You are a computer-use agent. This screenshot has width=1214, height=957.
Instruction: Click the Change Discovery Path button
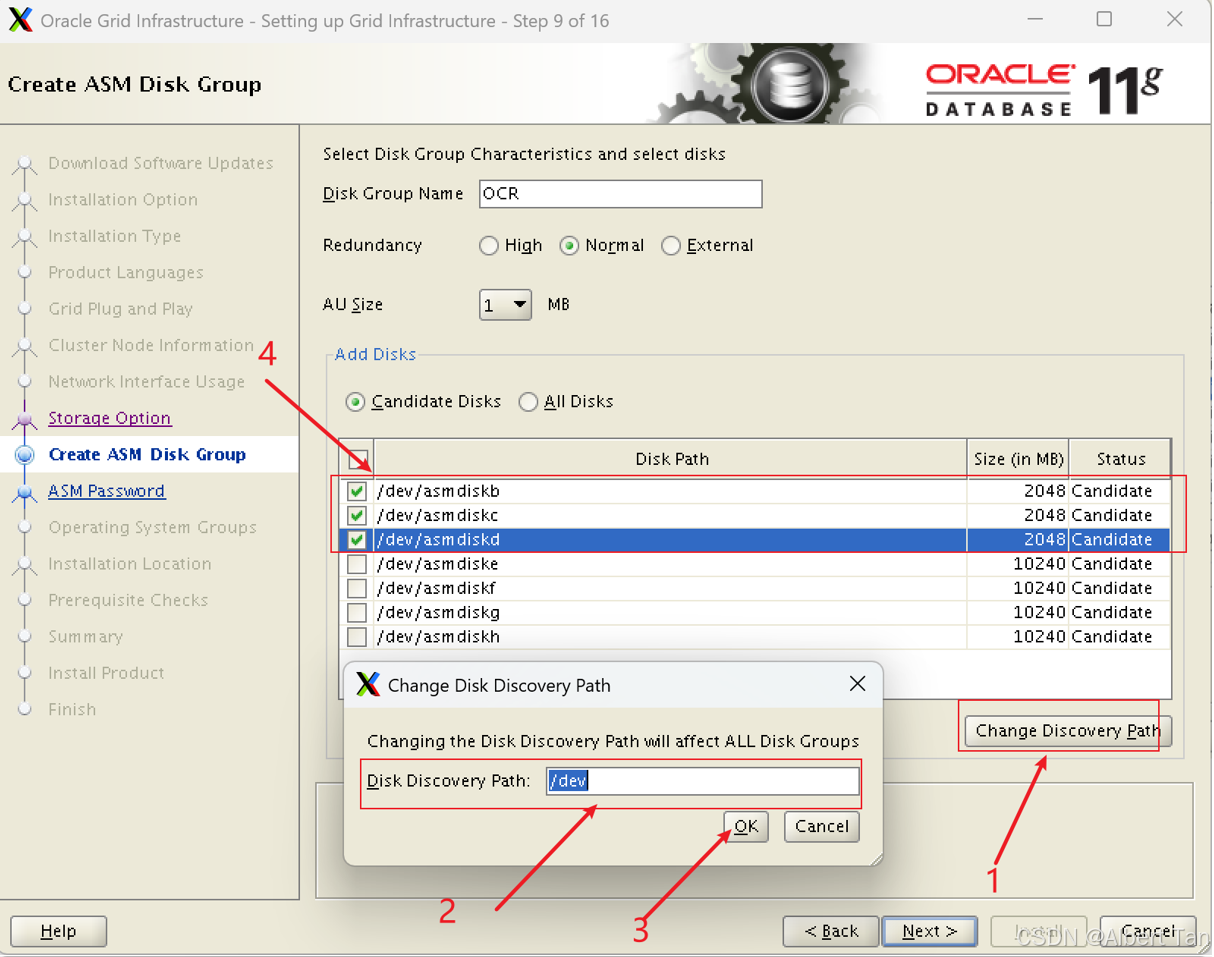[1068, 731]
